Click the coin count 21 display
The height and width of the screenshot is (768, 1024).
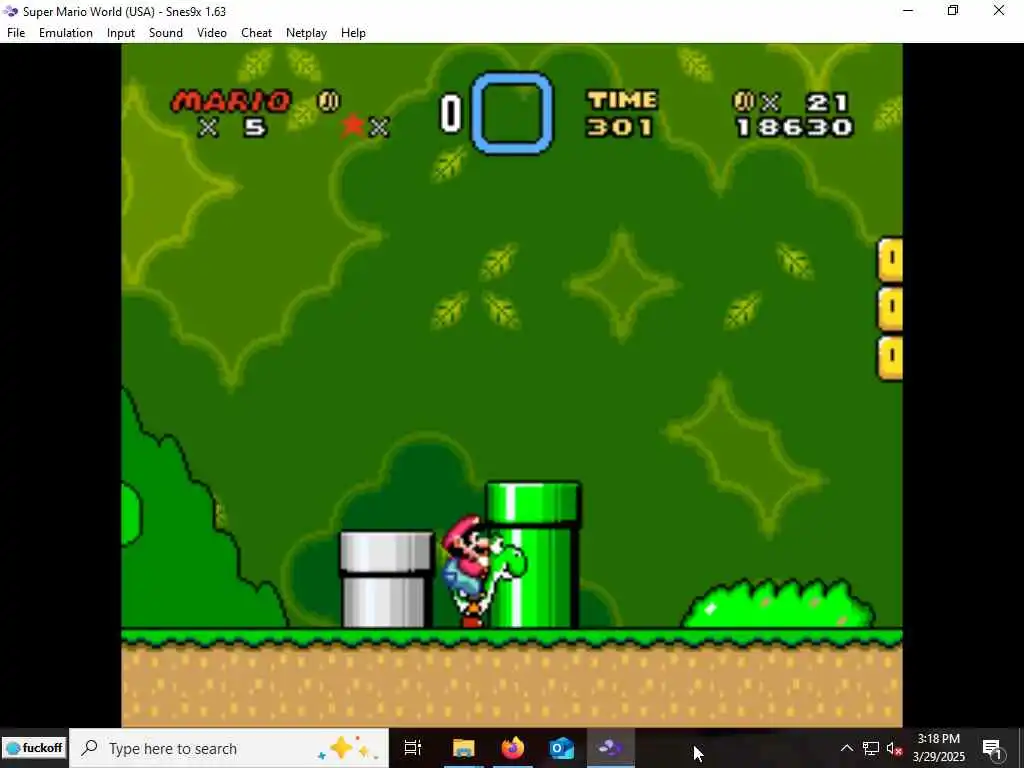[792, 103]
